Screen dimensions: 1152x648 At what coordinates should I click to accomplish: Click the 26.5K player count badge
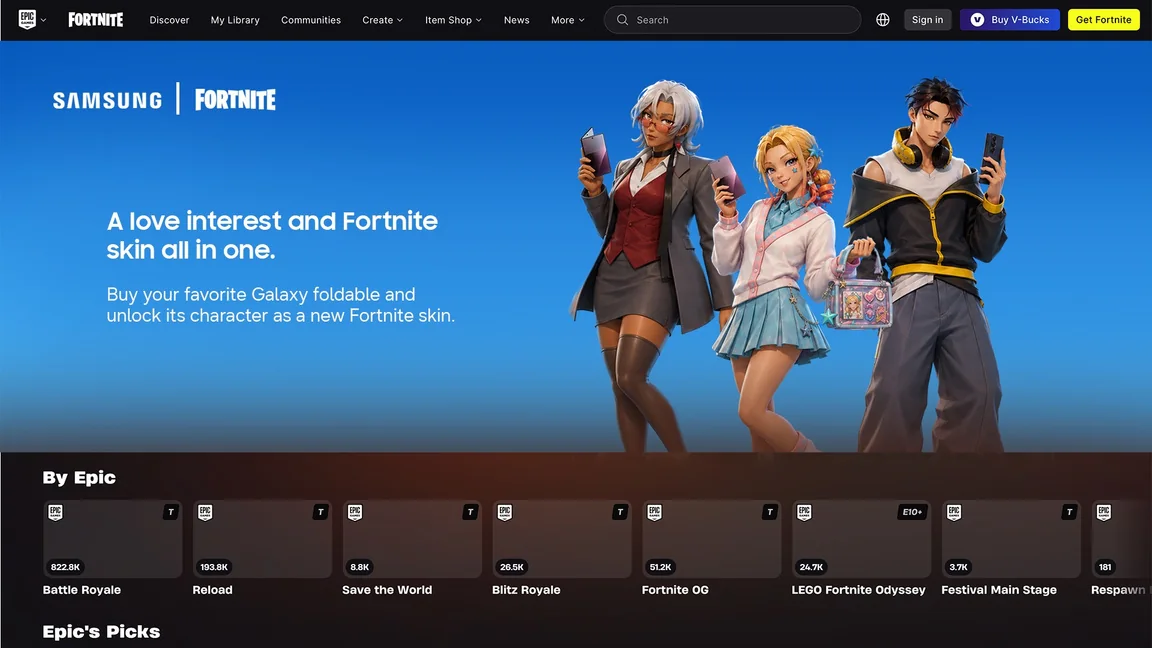pos(512,567)
